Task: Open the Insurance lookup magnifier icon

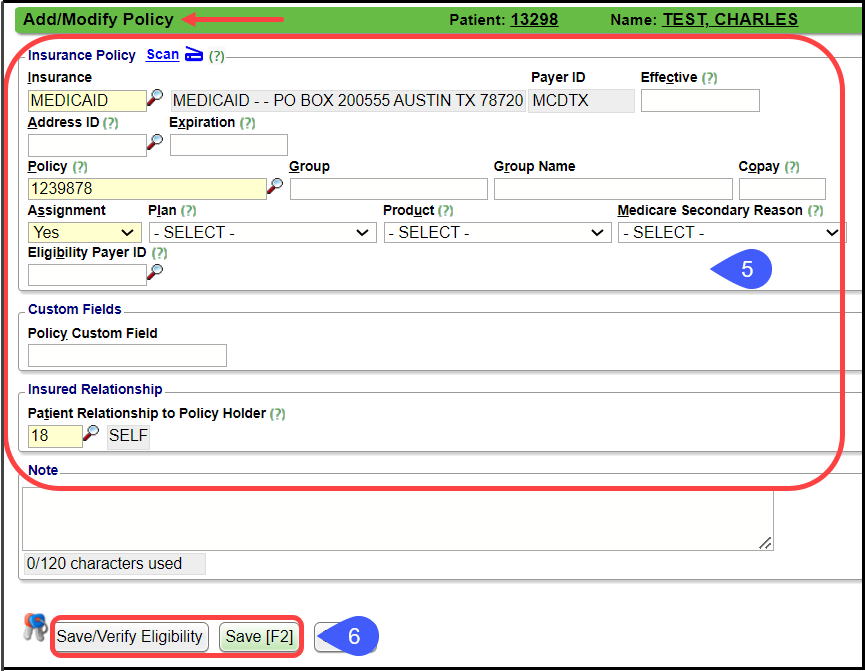Action: coord(155,98)
